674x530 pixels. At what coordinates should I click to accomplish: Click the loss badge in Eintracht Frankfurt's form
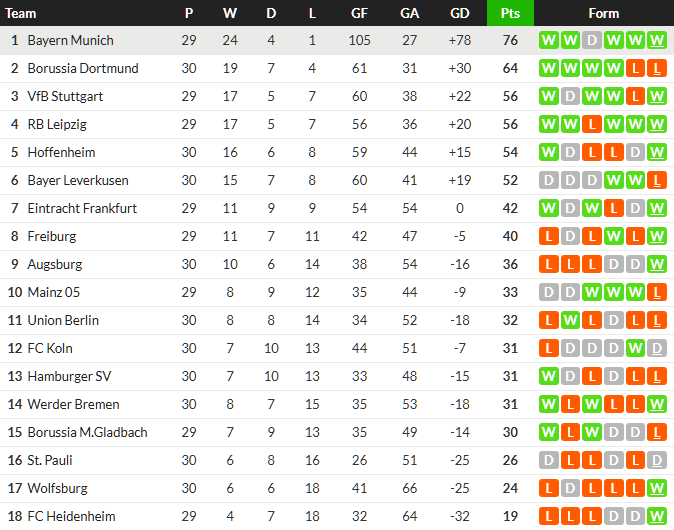[x=613, y=209]
